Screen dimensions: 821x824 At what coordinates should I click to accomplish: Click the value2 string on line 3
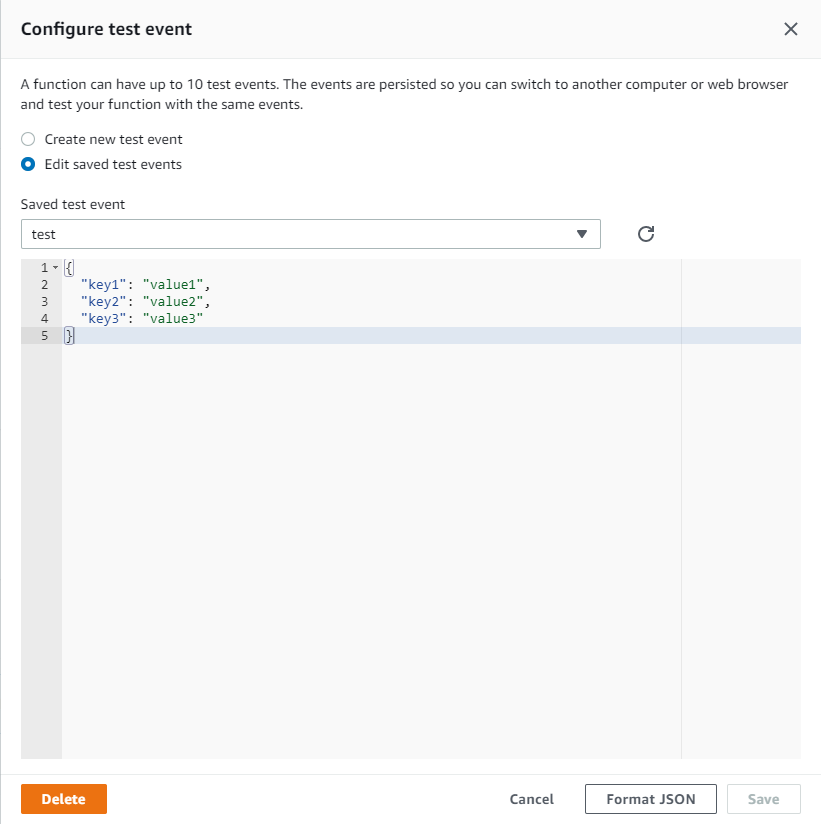172,301
